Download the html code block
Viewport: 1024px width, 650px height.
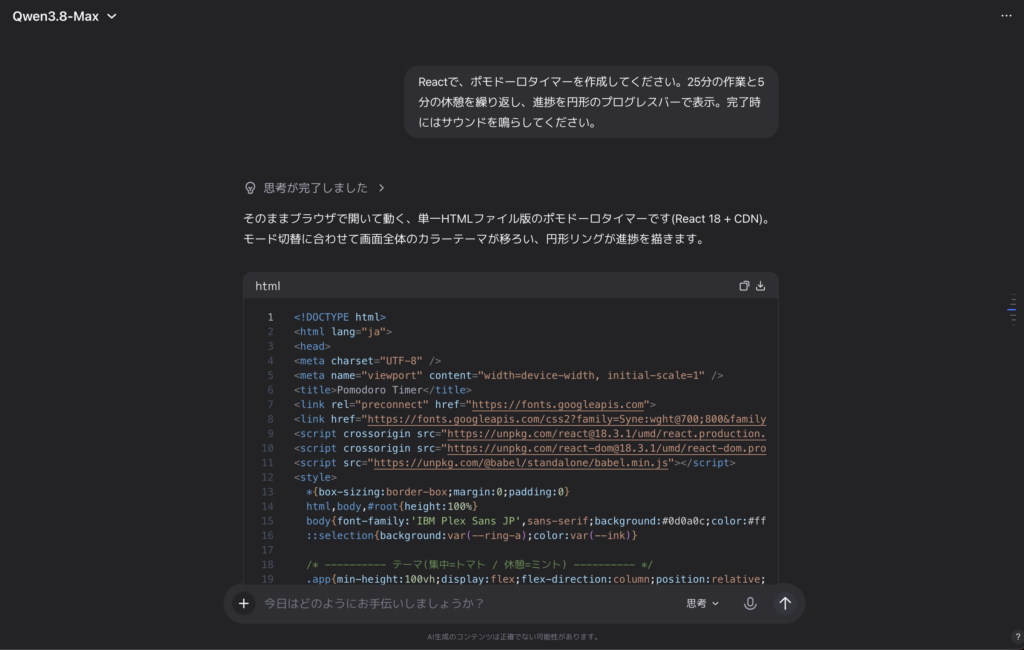[761, 286]
